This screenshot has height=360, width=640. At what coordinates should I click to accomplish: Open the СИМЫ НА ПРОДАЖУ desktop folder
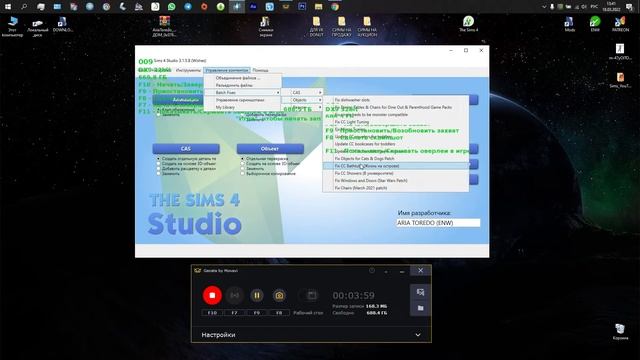coord(342,26)
